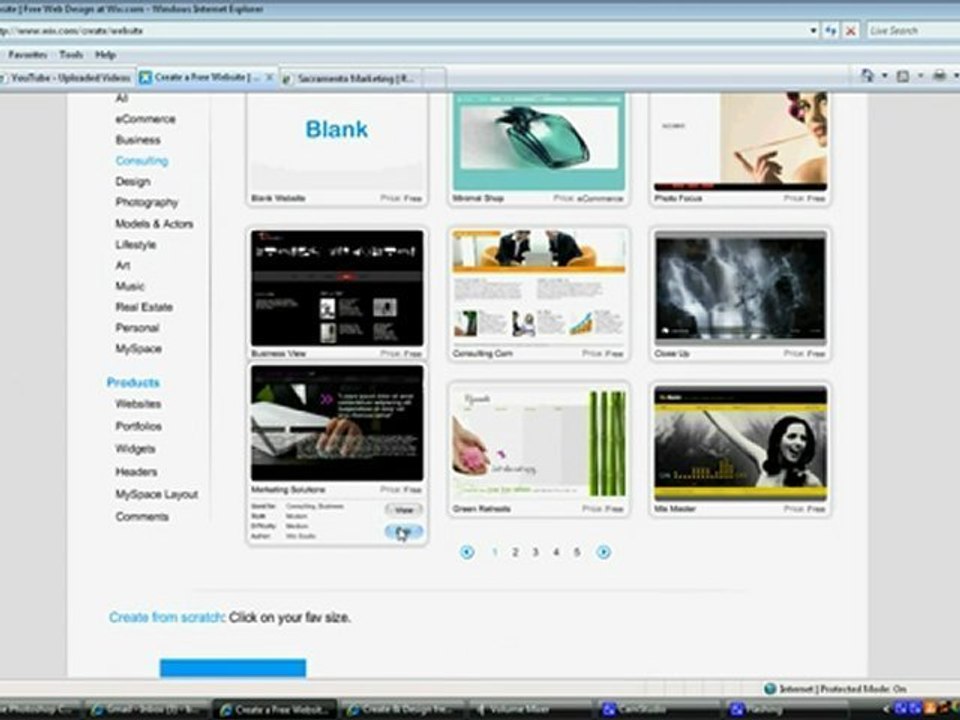960x720 pixels.
Task: Open the Headers product link
Action: tap(136, 471)
